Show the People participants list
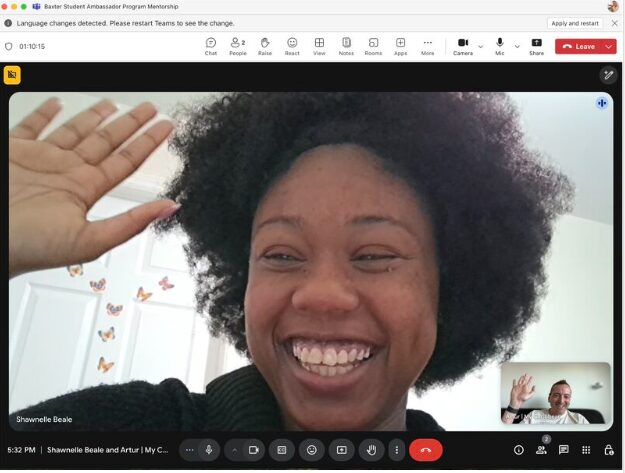The width and height of the screenshot is (625, 473). click(238, 46)
